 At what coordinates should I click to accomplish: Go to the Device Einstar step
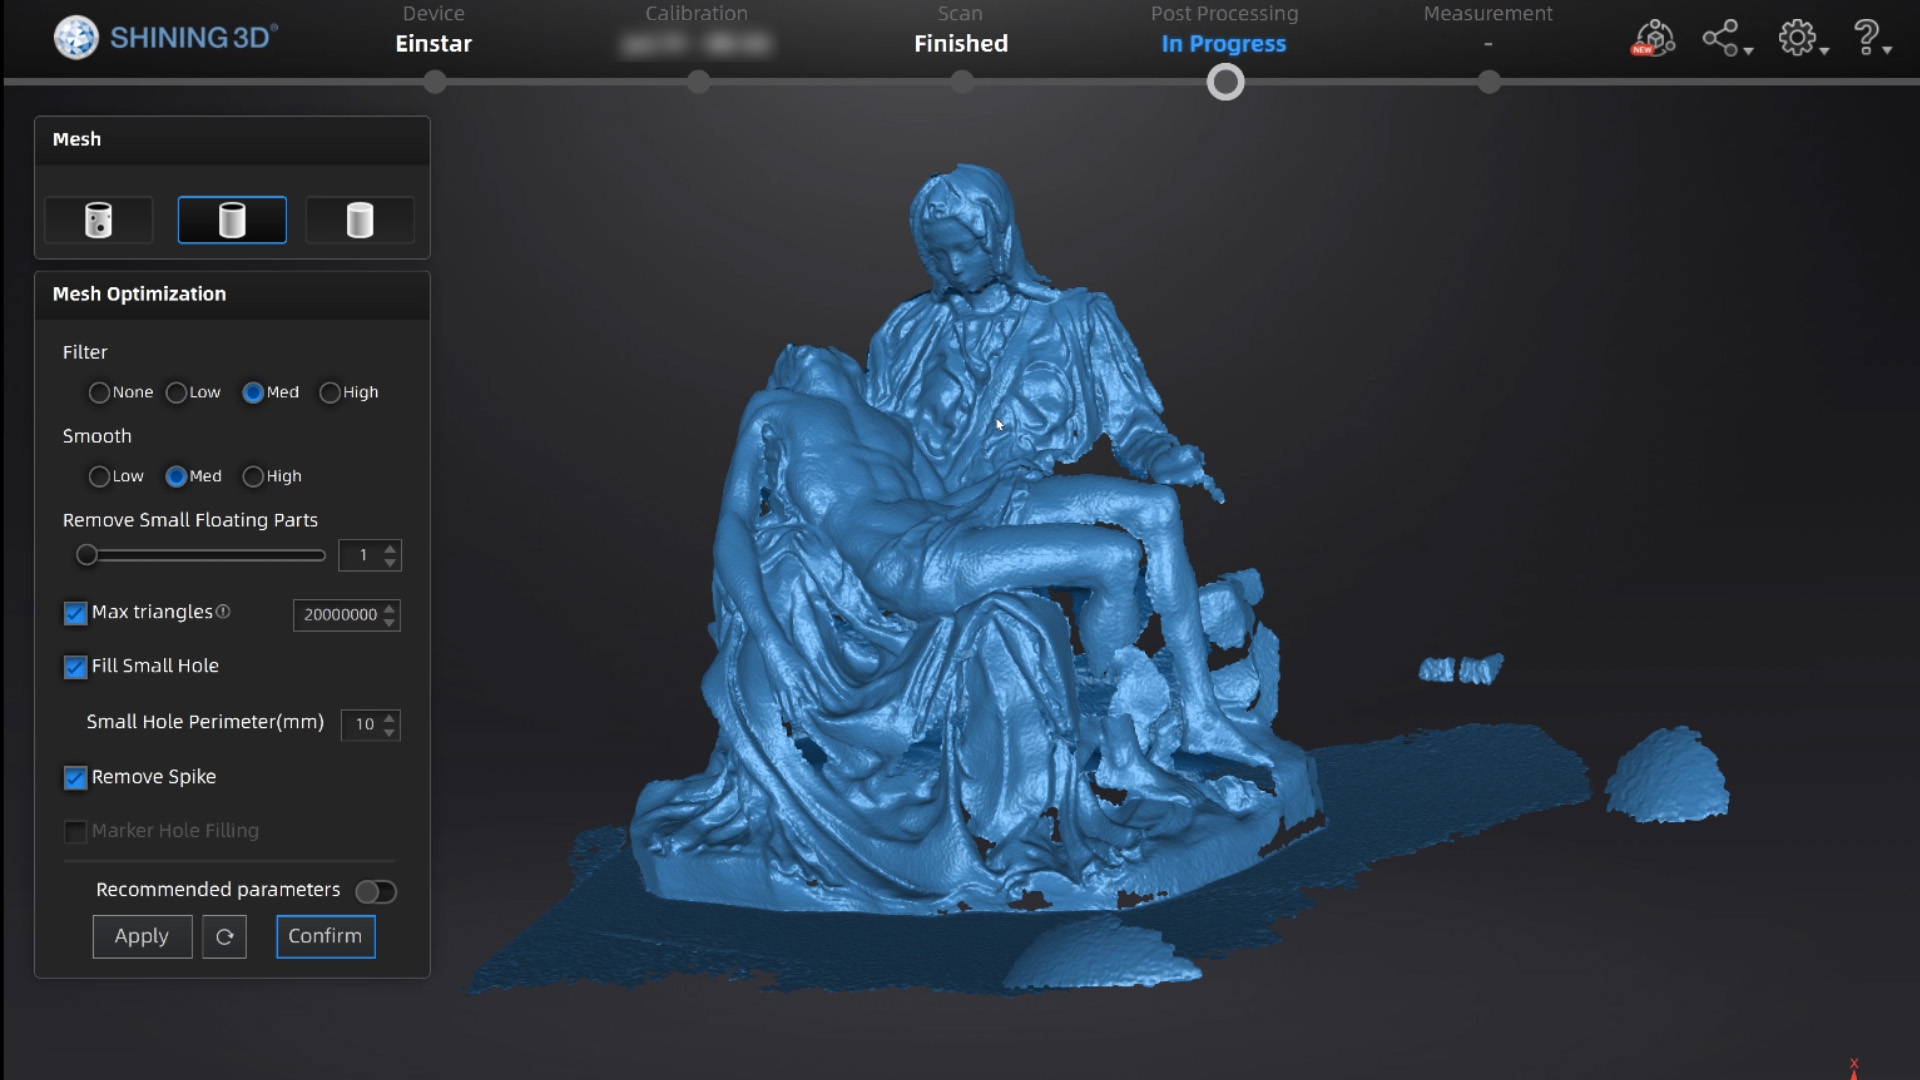pos(433,30)
